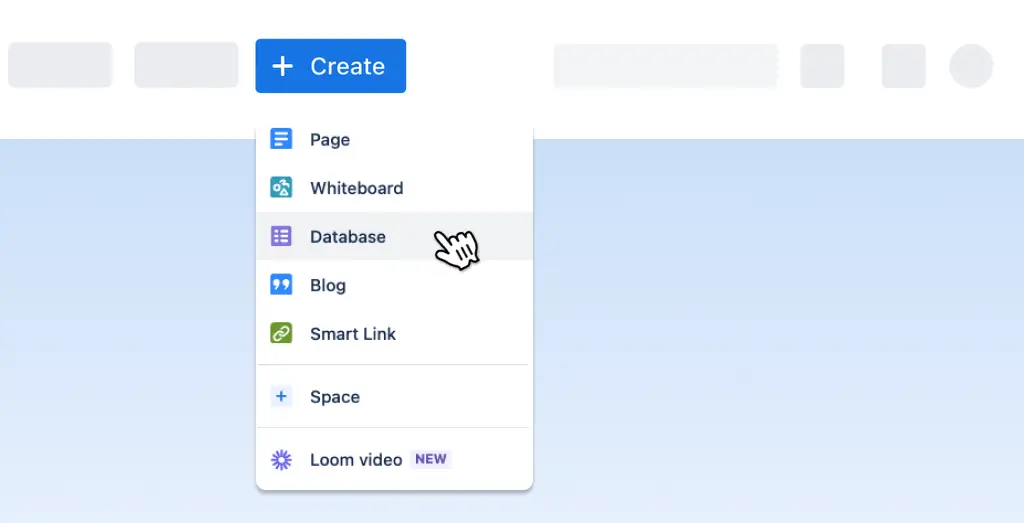Click the plus icon inside Create button
The width and height of the screenshot is (1024, 523).
coord(283,66)
